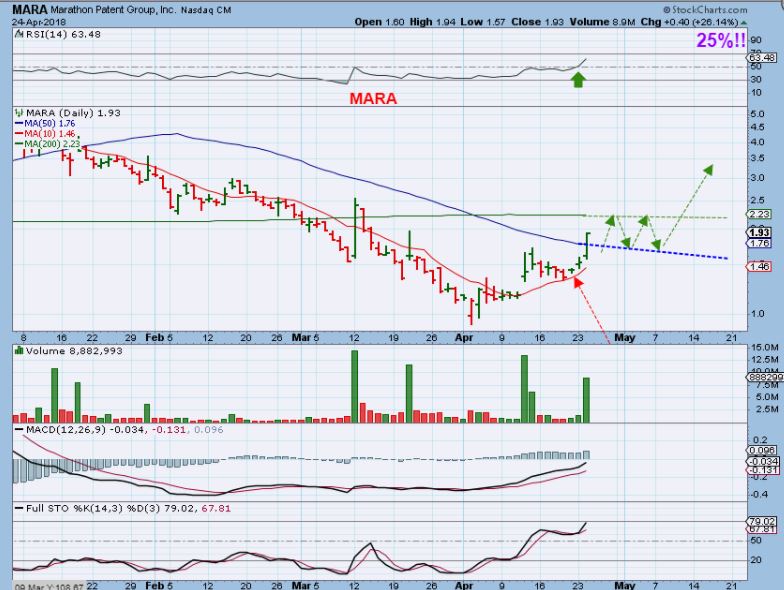Image resolution: width=784 pixels, height=590 pixels.
Task: Click the 3.0 price axis label
Action: (758, 178)
